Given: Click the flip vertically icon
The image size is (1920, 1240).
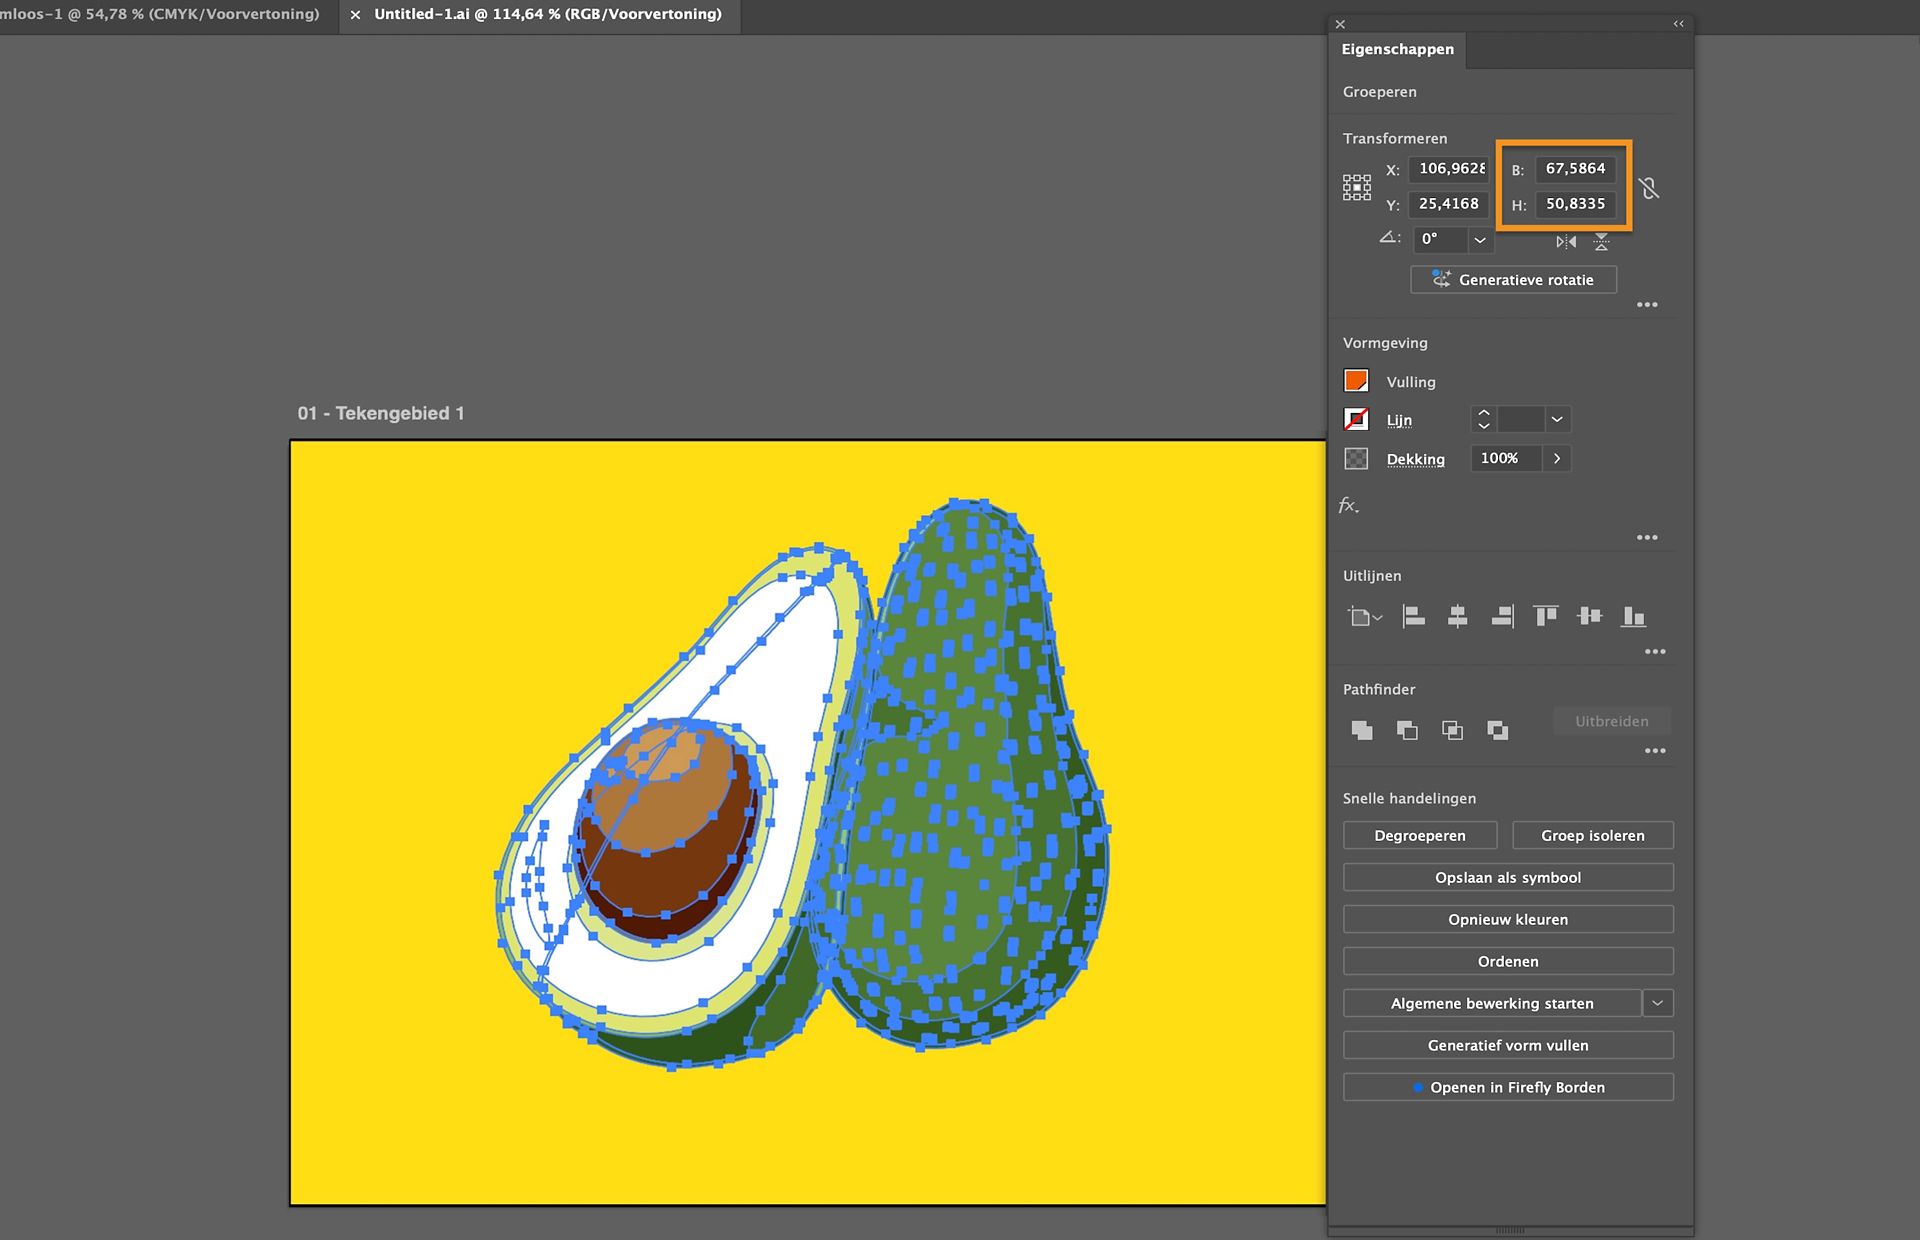Looking at the screenshot, I should (x=1602, y=241).
